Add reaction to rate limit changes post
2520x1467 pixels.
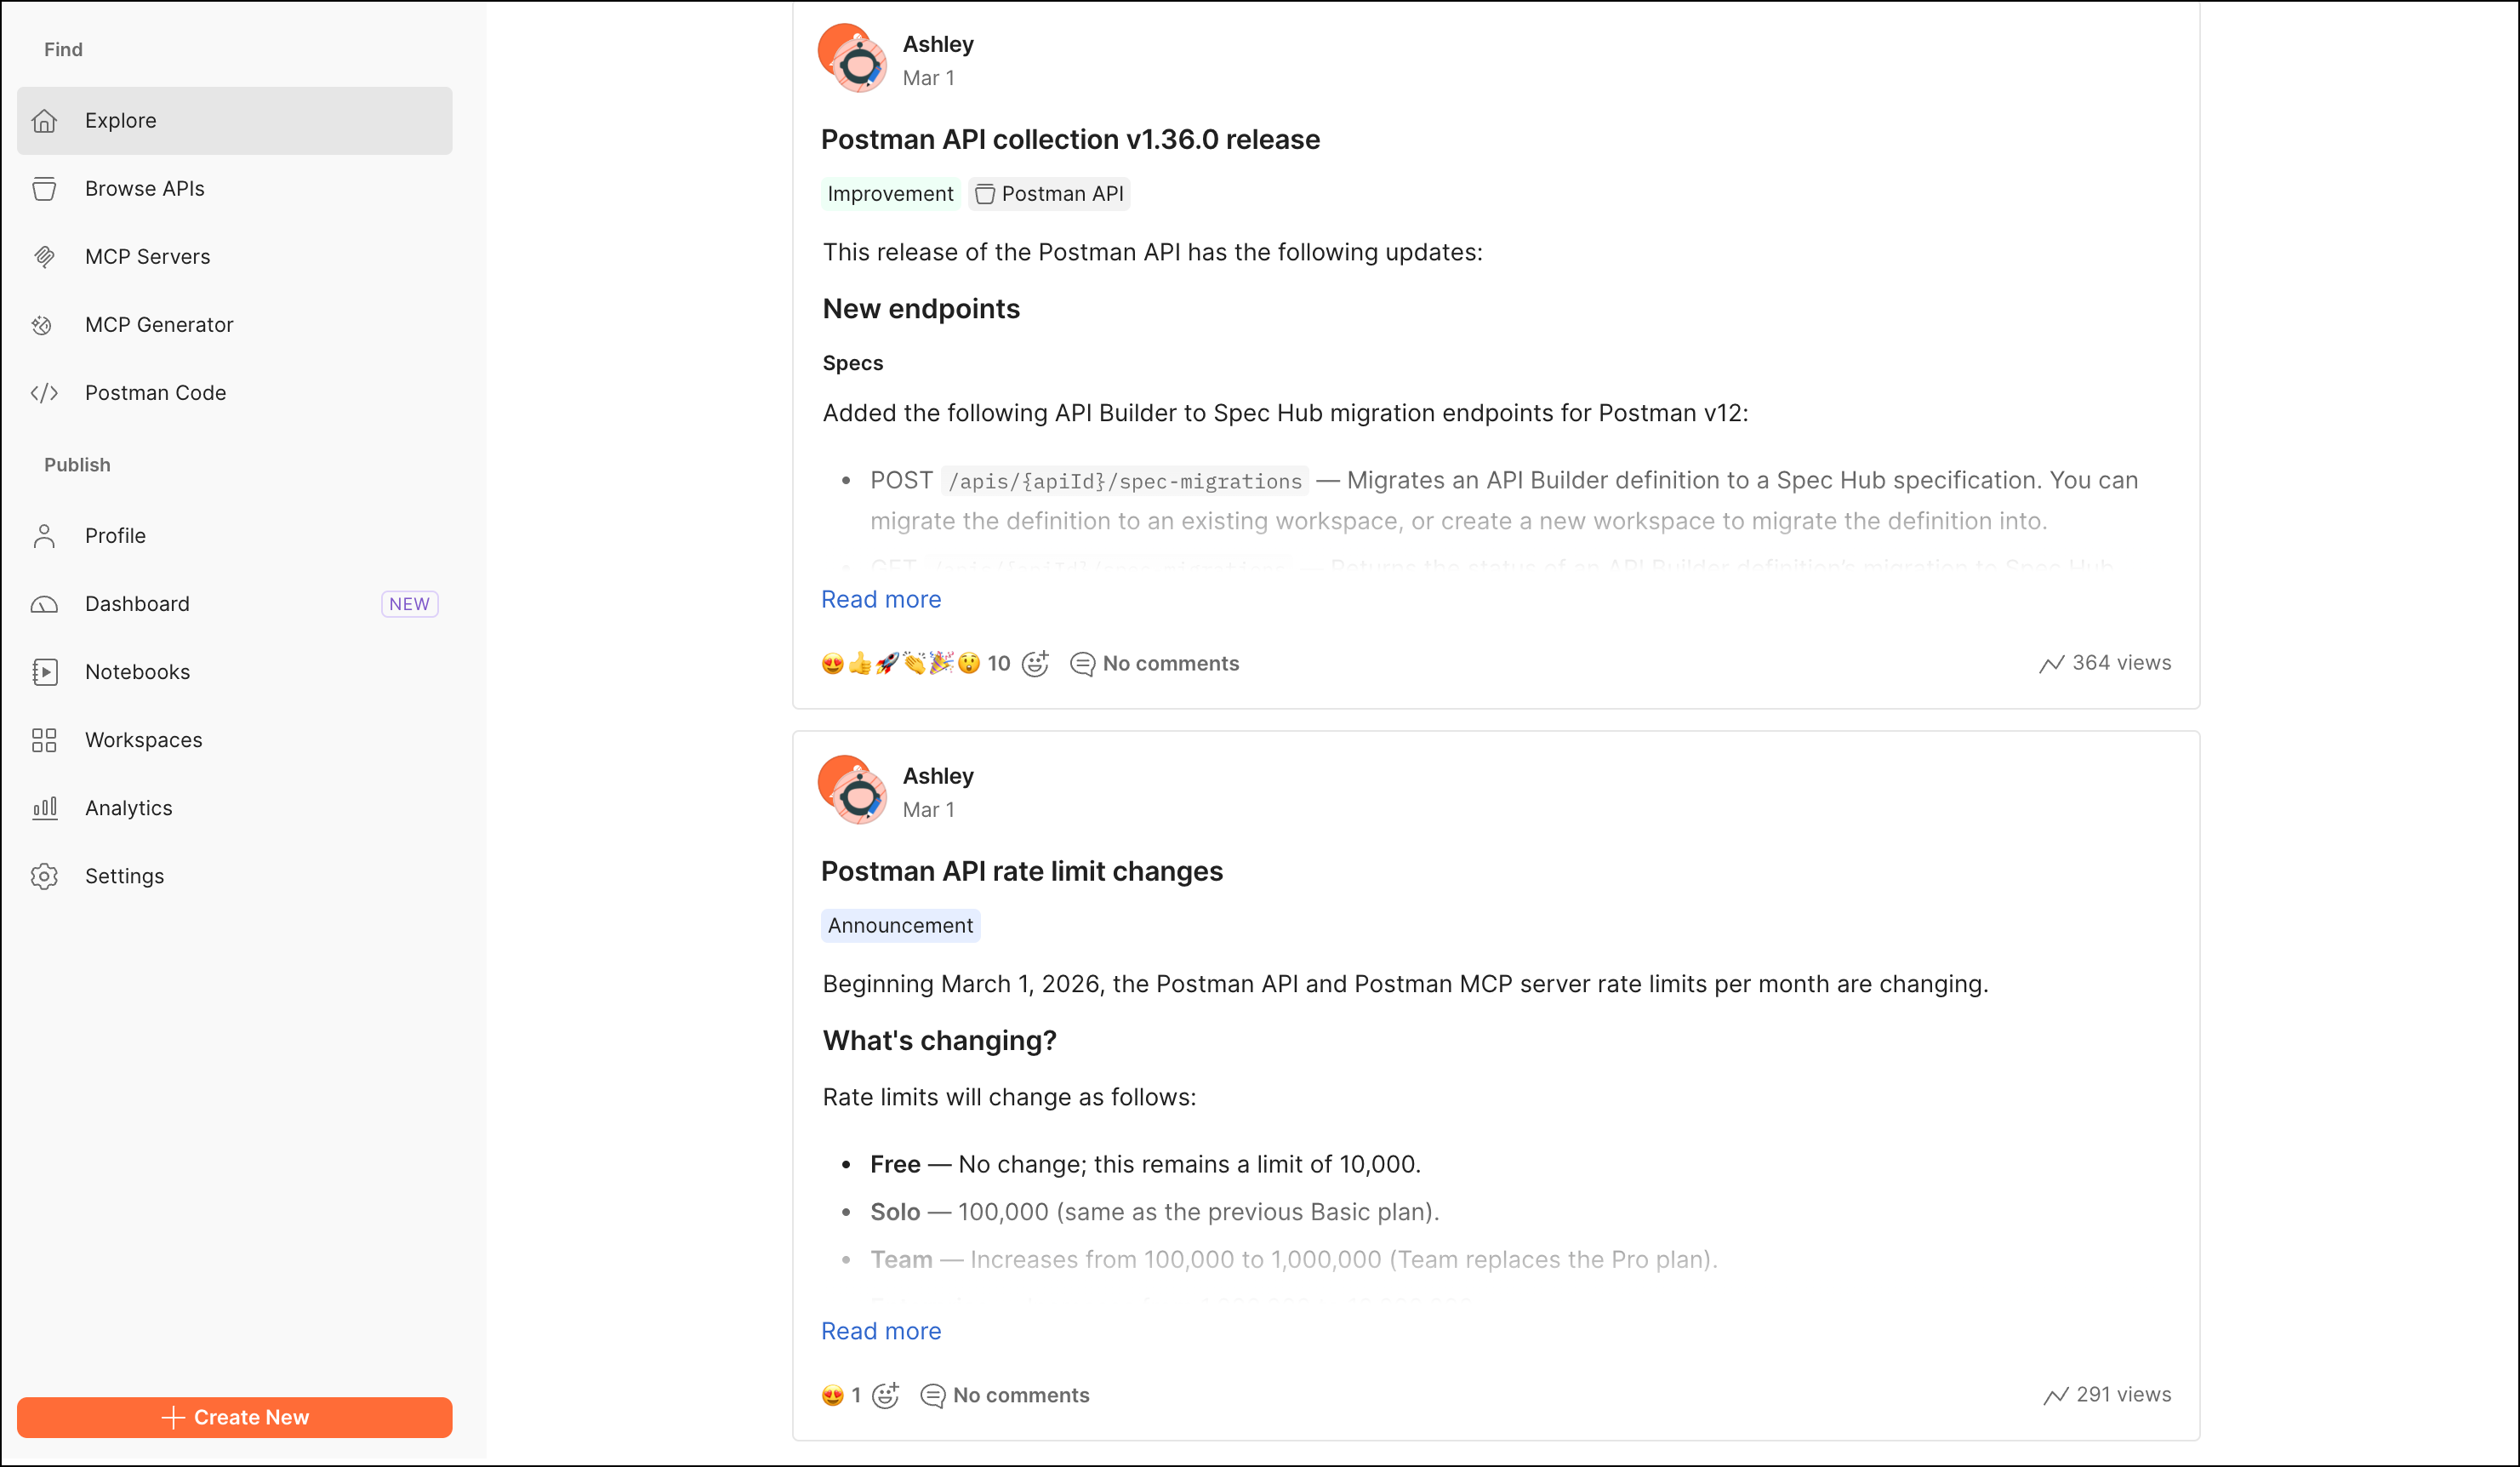[885, 1395]
